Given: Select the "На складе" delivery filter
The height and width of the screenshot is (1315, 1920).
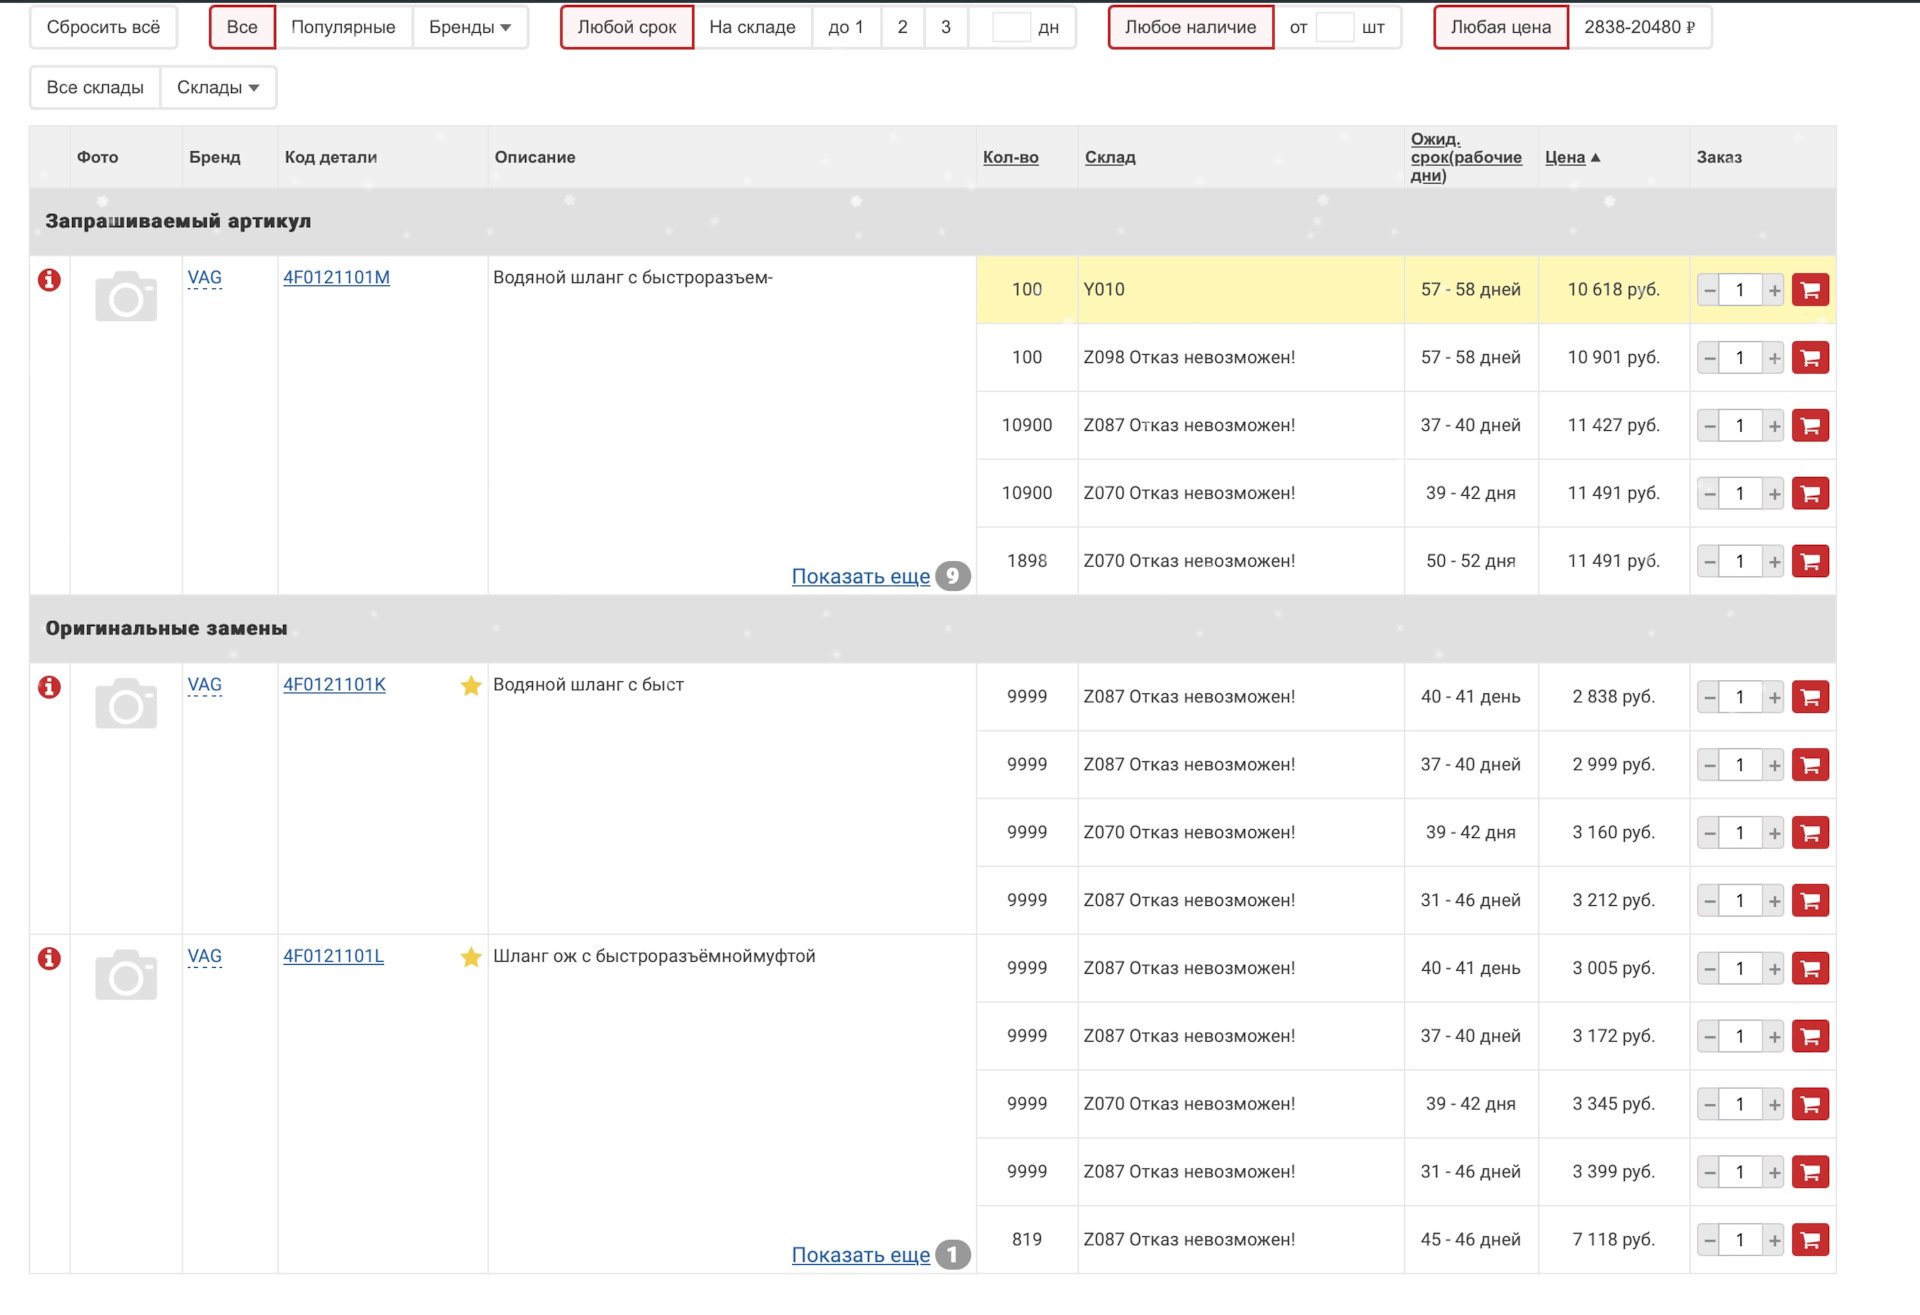Looking at the screenshot, I should 752,27.
